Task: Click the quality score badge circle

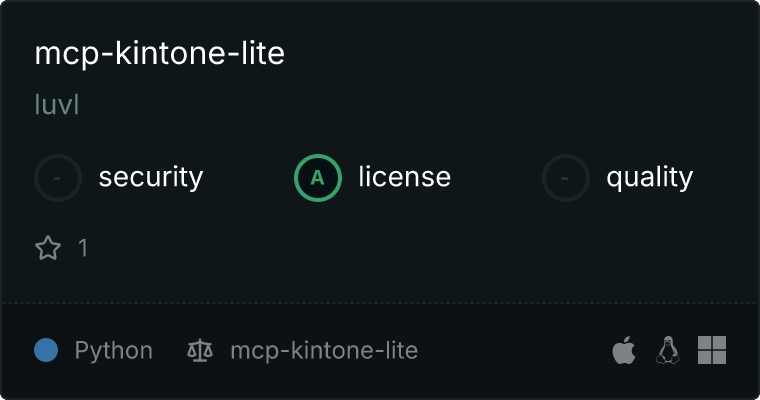Action: 566,178
